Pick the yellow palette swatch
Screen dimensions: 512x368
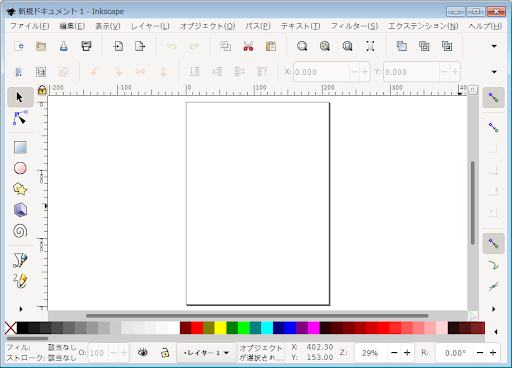click(220, 328)
